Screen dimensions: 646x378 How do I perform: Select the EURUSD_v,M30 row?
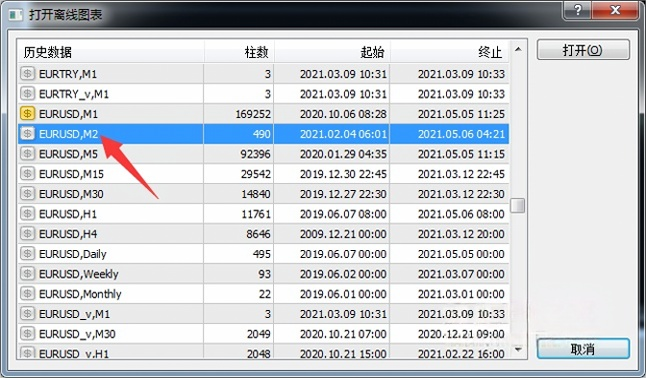click(264, 334)
